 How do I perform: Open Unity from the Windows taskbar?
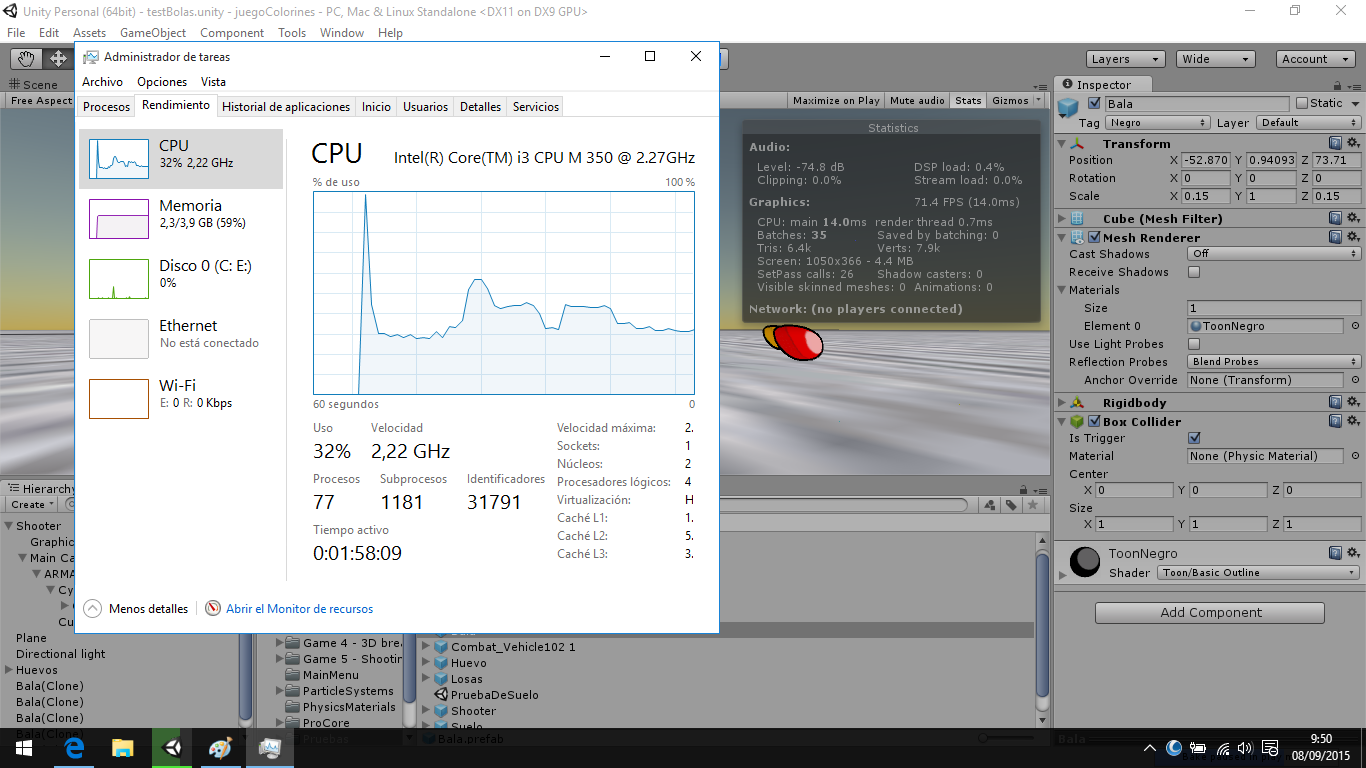tap(172, 748)
